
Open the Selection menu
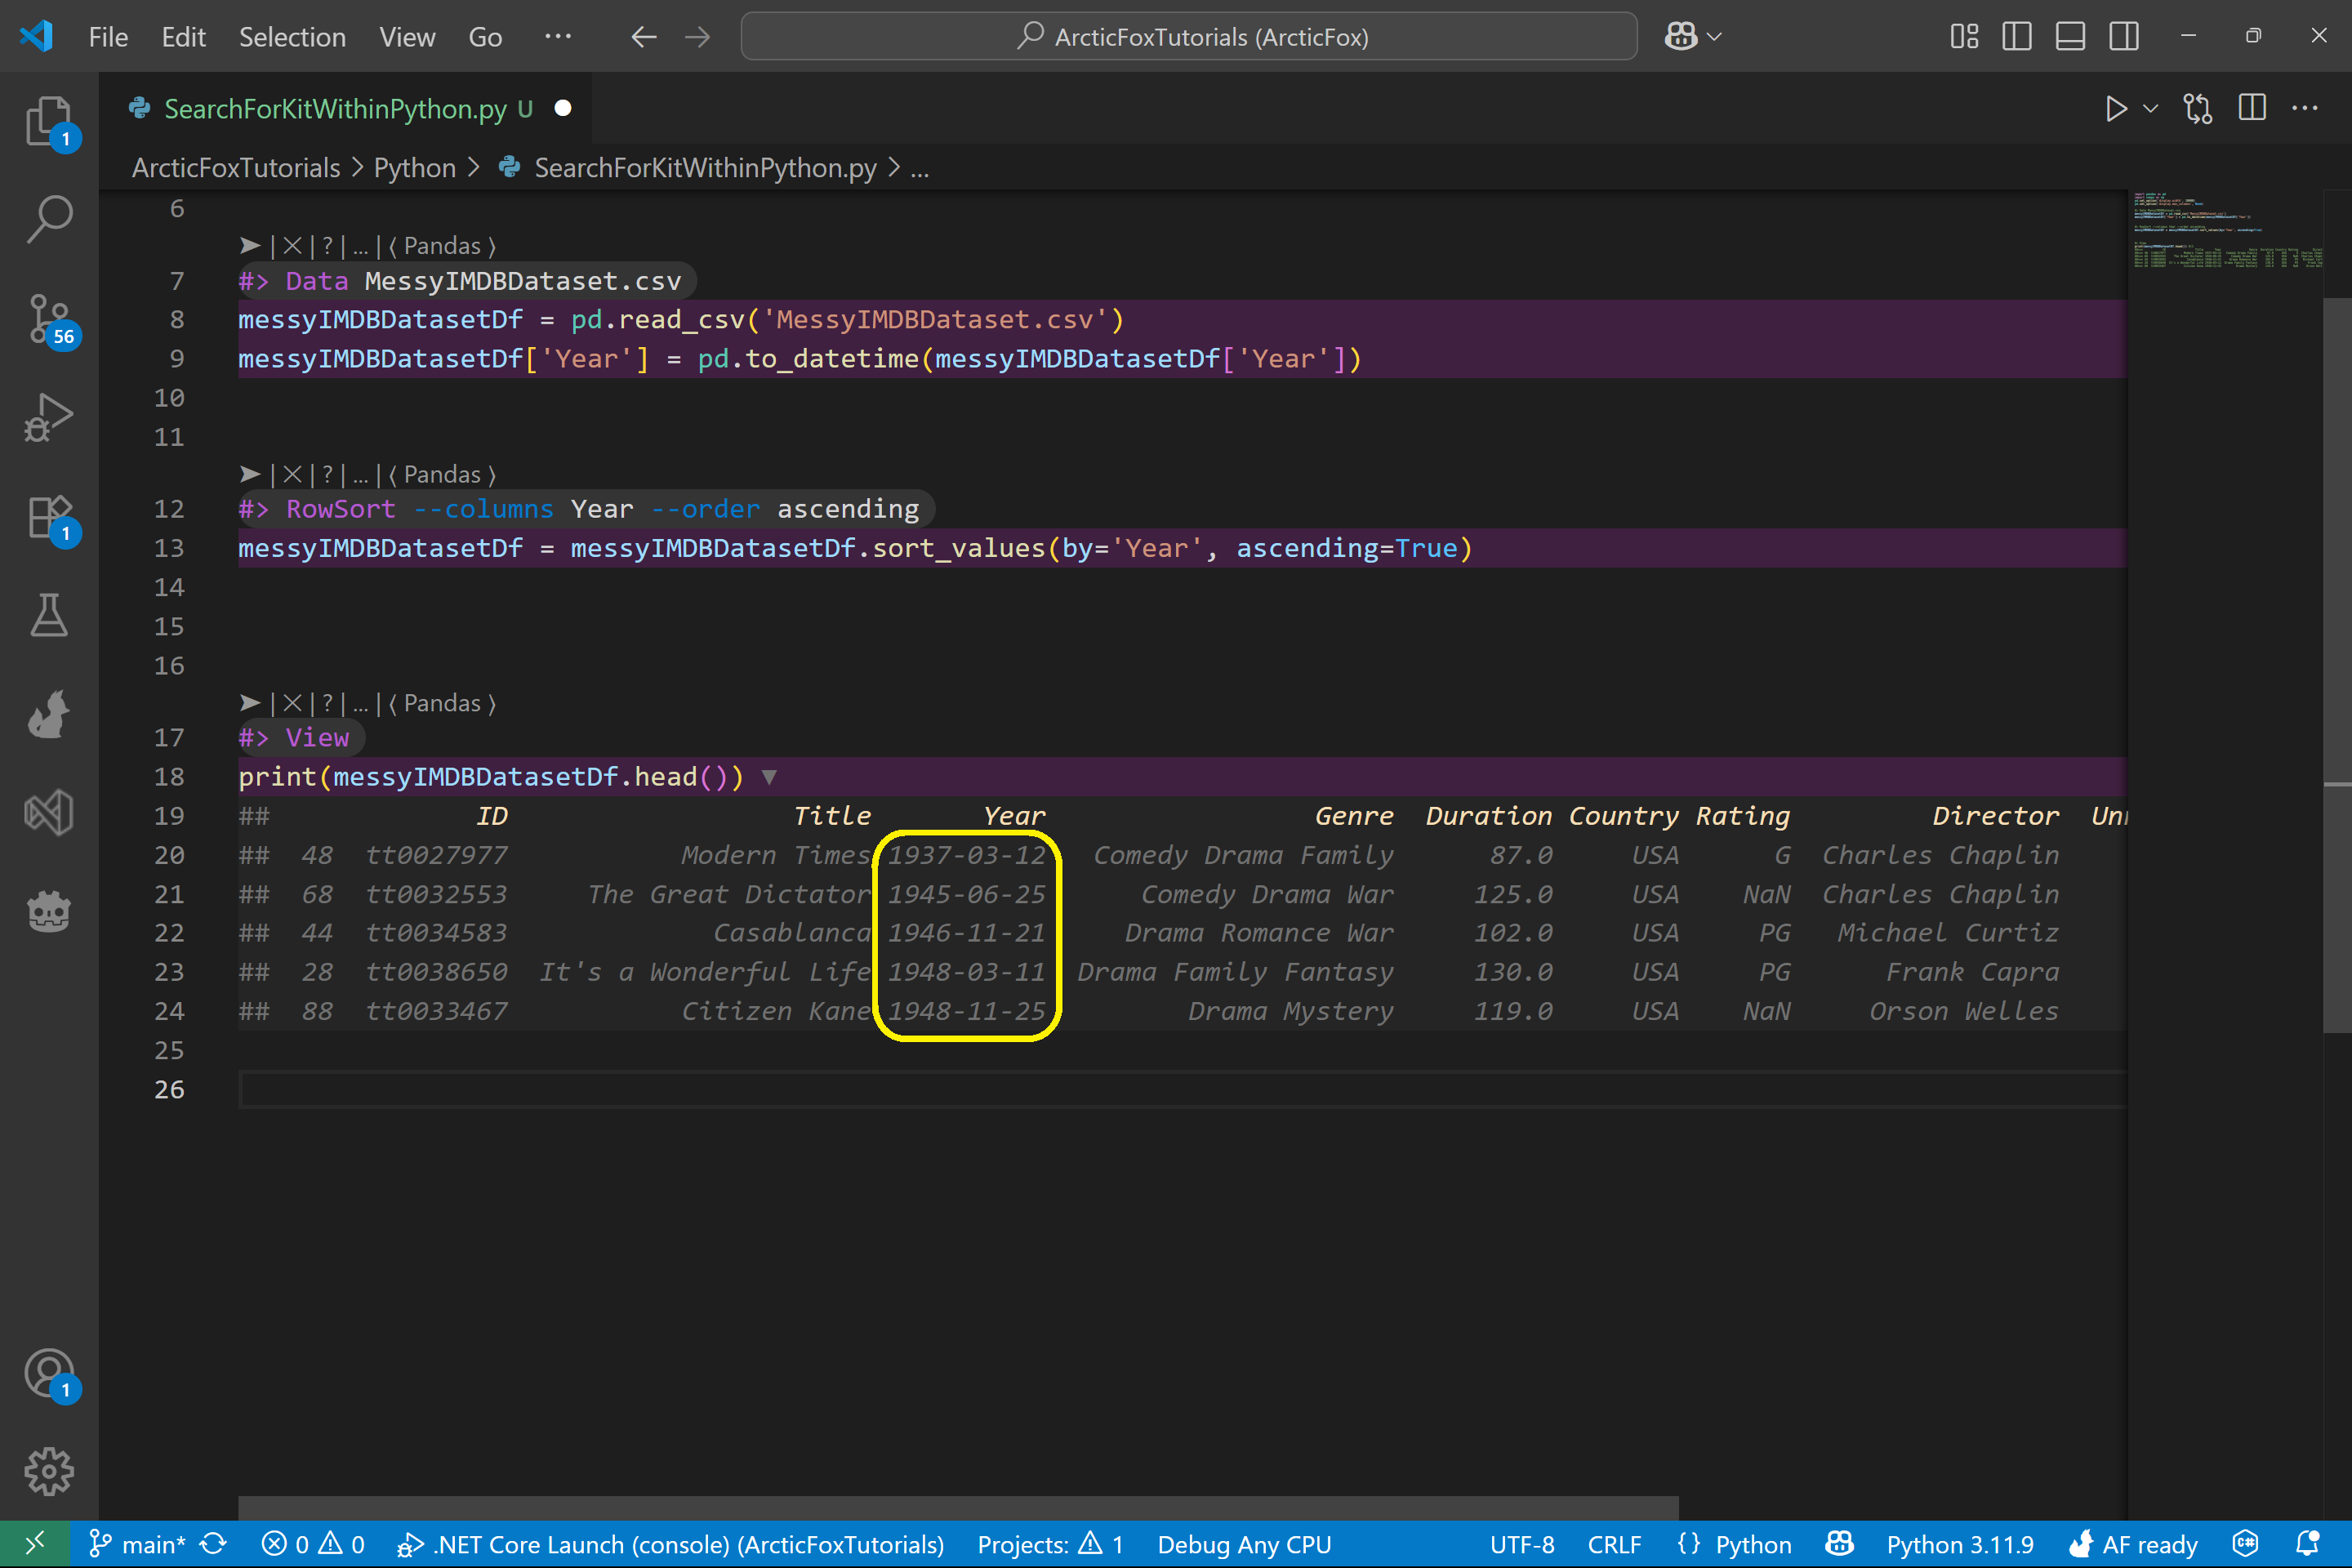click(292, 37)
